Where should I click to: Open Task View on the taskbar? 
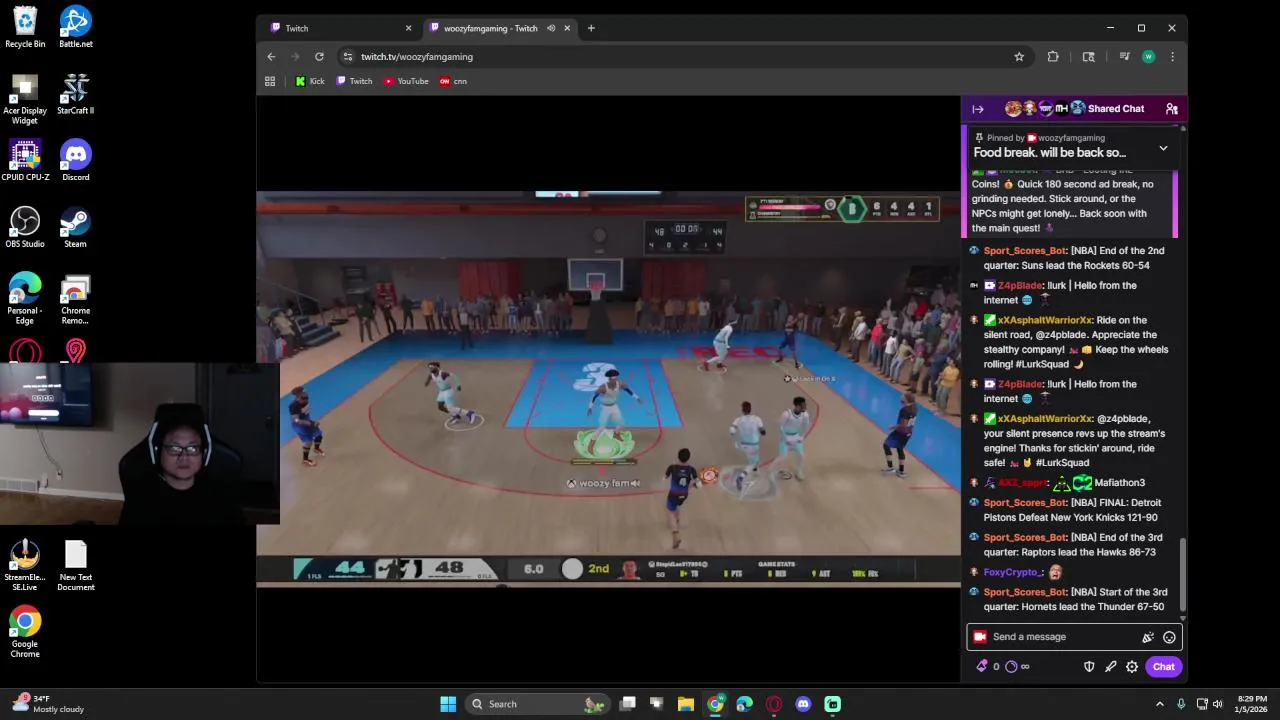628,704
